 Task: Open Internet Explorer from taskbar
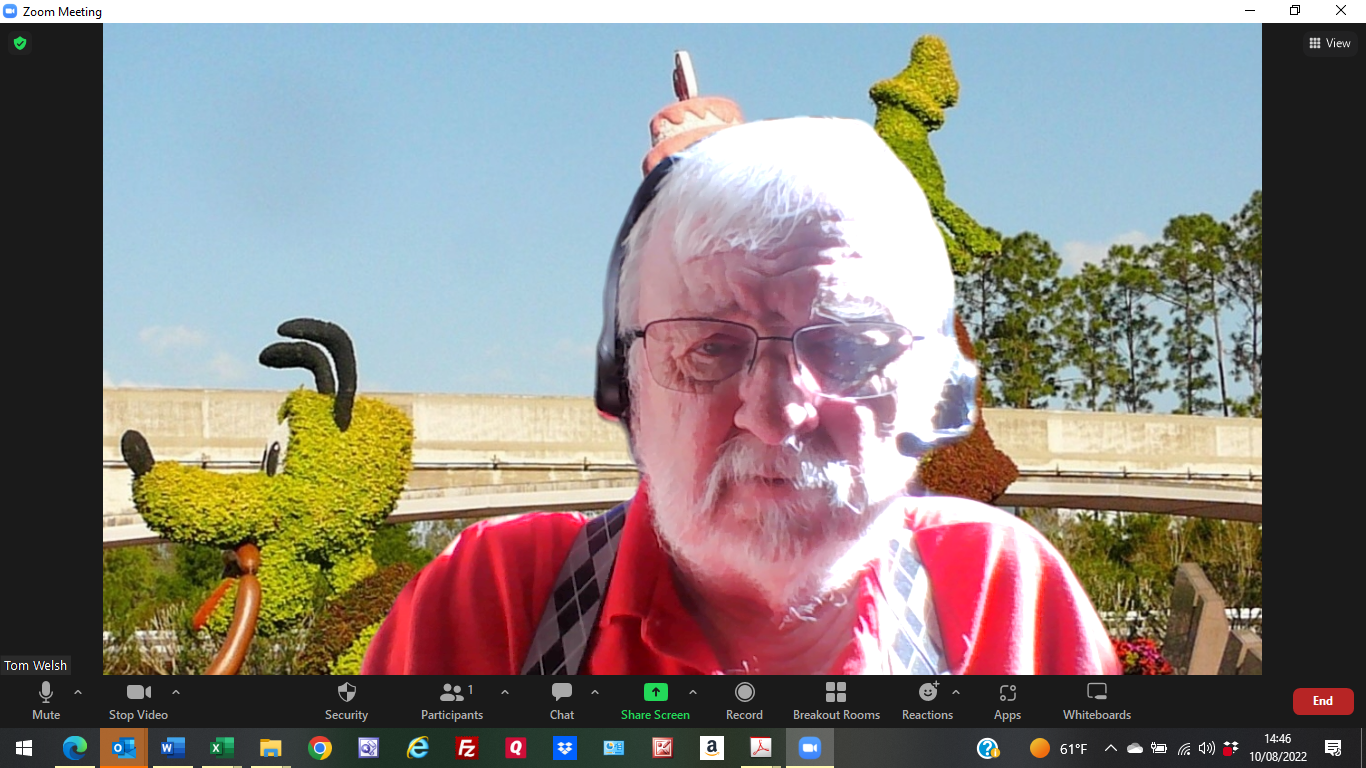click(x=418, y=748)
